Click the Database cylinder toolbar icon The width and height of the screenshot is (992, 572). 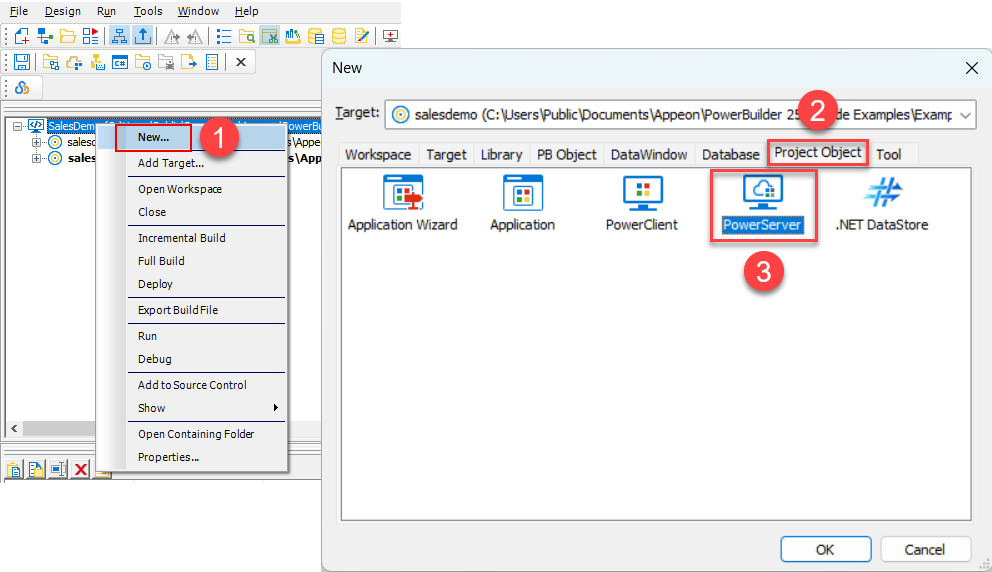[339, 36]
